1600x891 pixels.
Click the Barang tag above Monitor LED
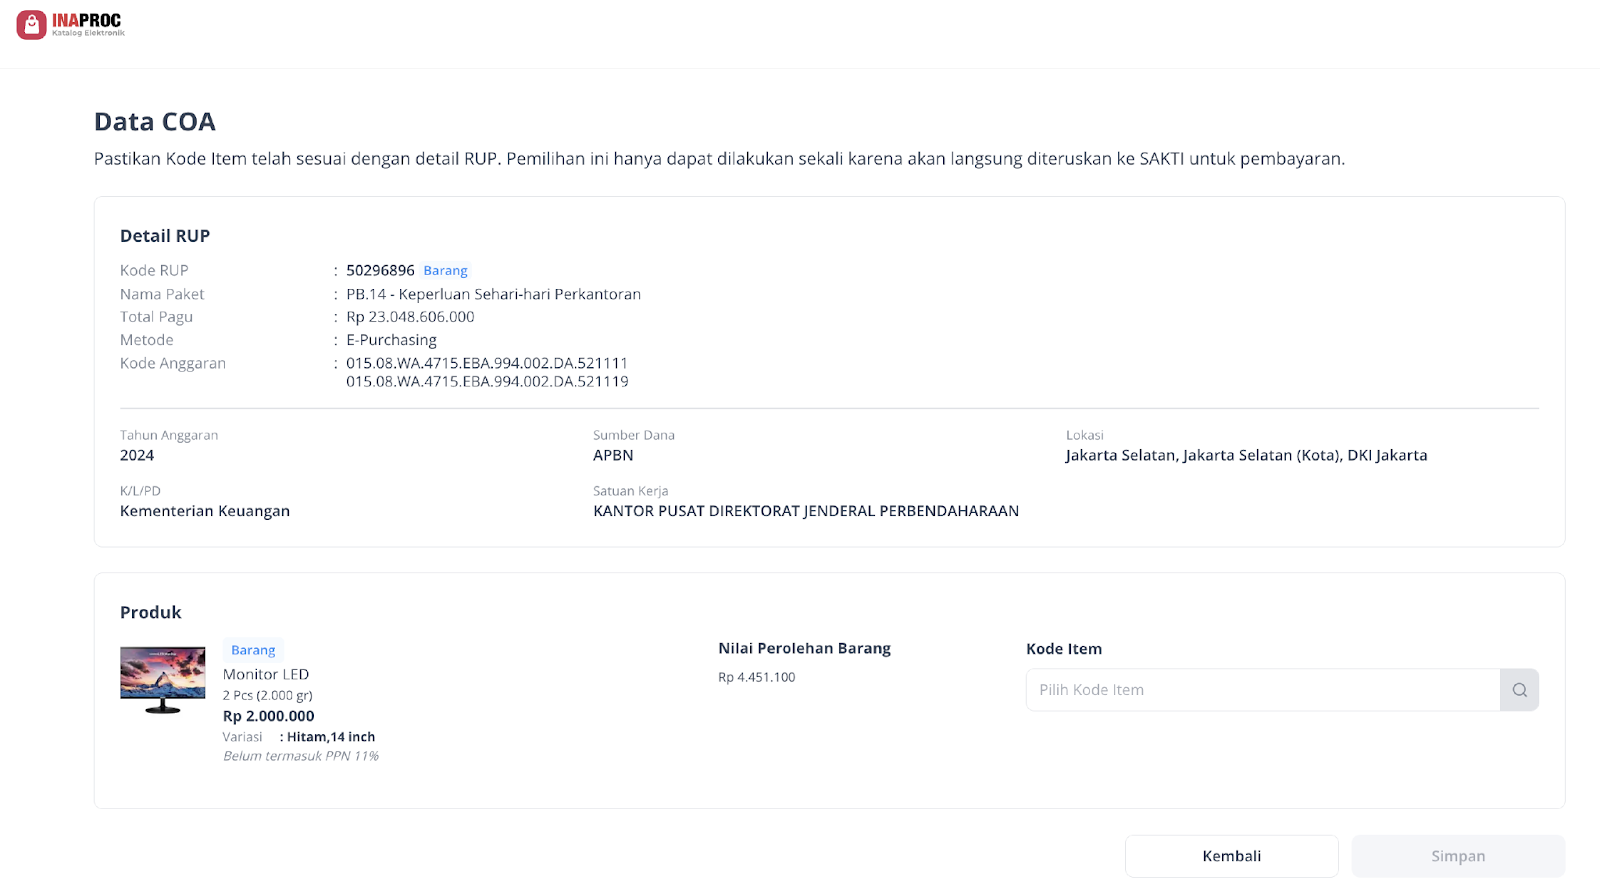[x=252, y=649]
